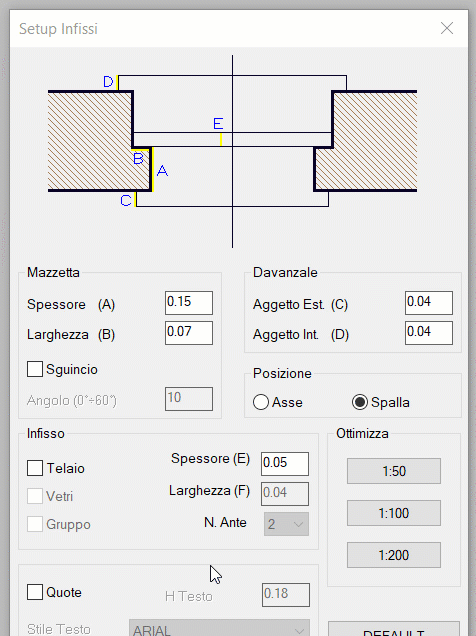Image resolution: width=476 pixels, height=636 pixels.
Task: Edit the Aggetto Est. (C) field
Action: coord(429,303)
